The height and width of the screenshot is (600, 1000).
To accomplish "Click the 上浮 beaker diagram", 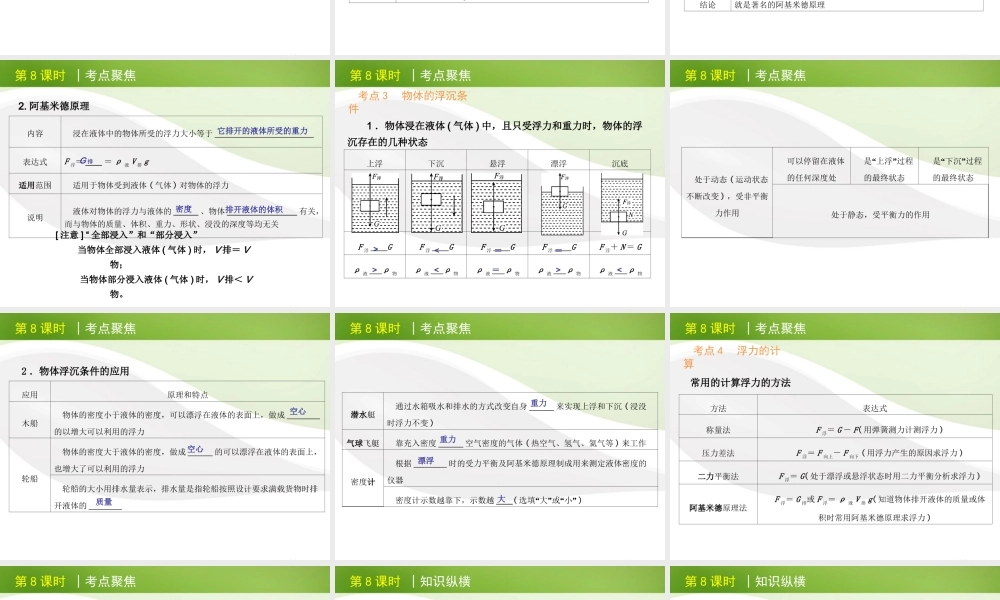I will [374, 204].
